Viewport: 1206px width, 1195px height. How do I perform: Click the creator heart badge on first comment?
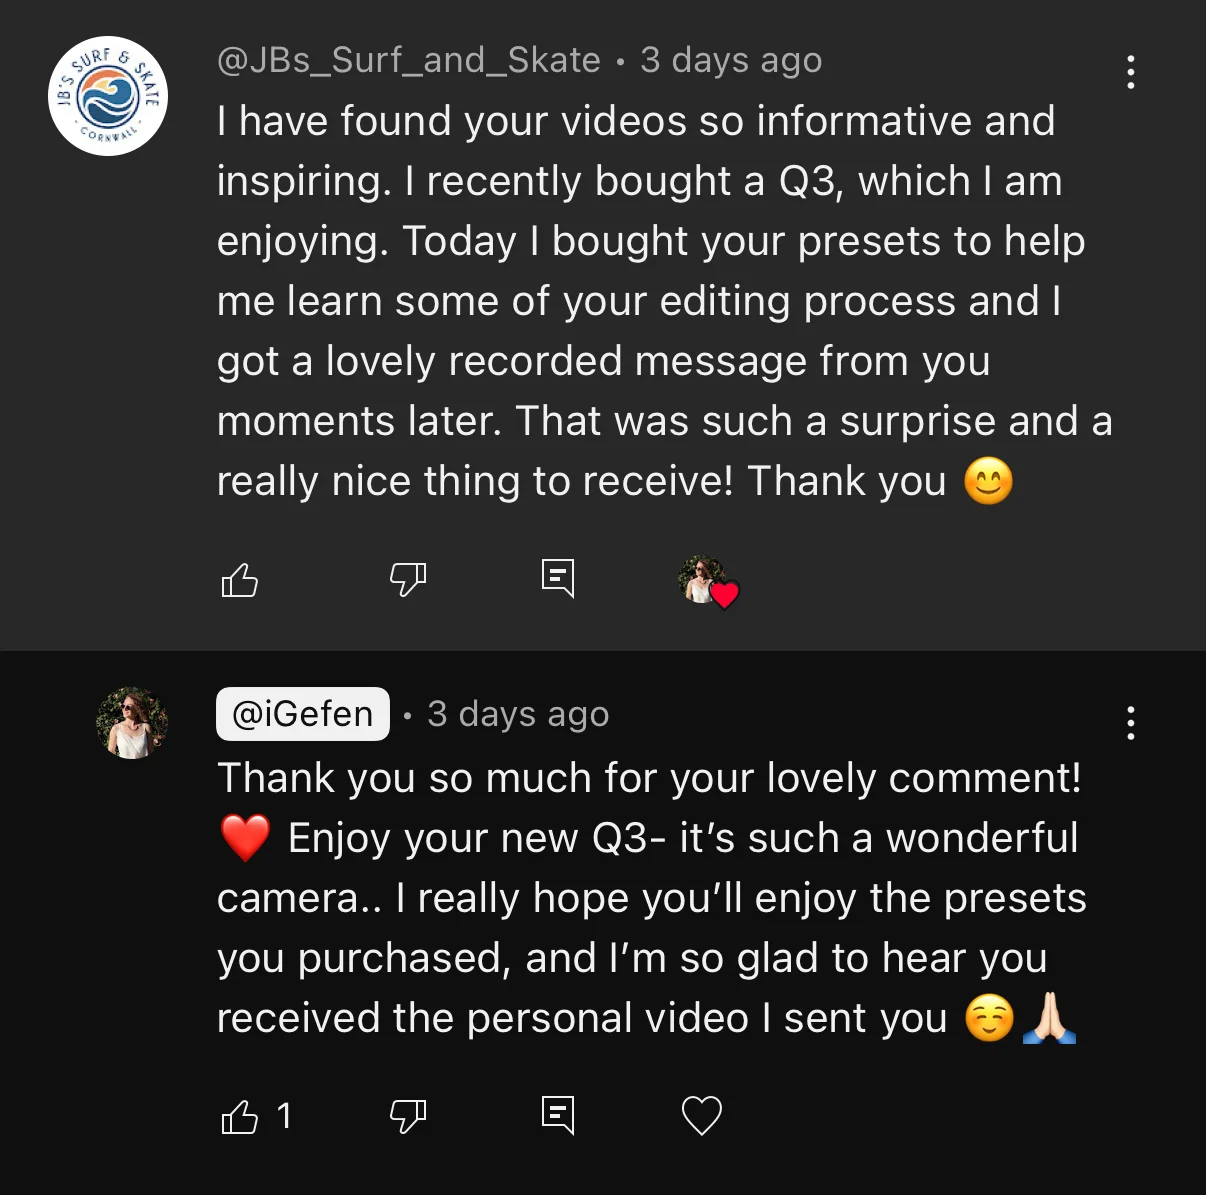tap(707, 581)
